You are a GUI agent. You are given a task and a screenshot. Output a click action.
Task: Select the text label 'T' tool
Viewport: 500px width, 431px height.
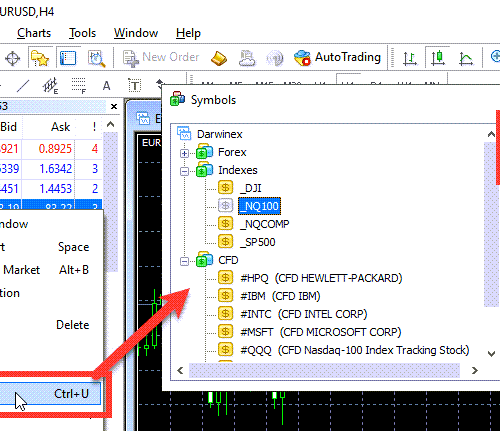pyautogui.click(x=135, y=86)
